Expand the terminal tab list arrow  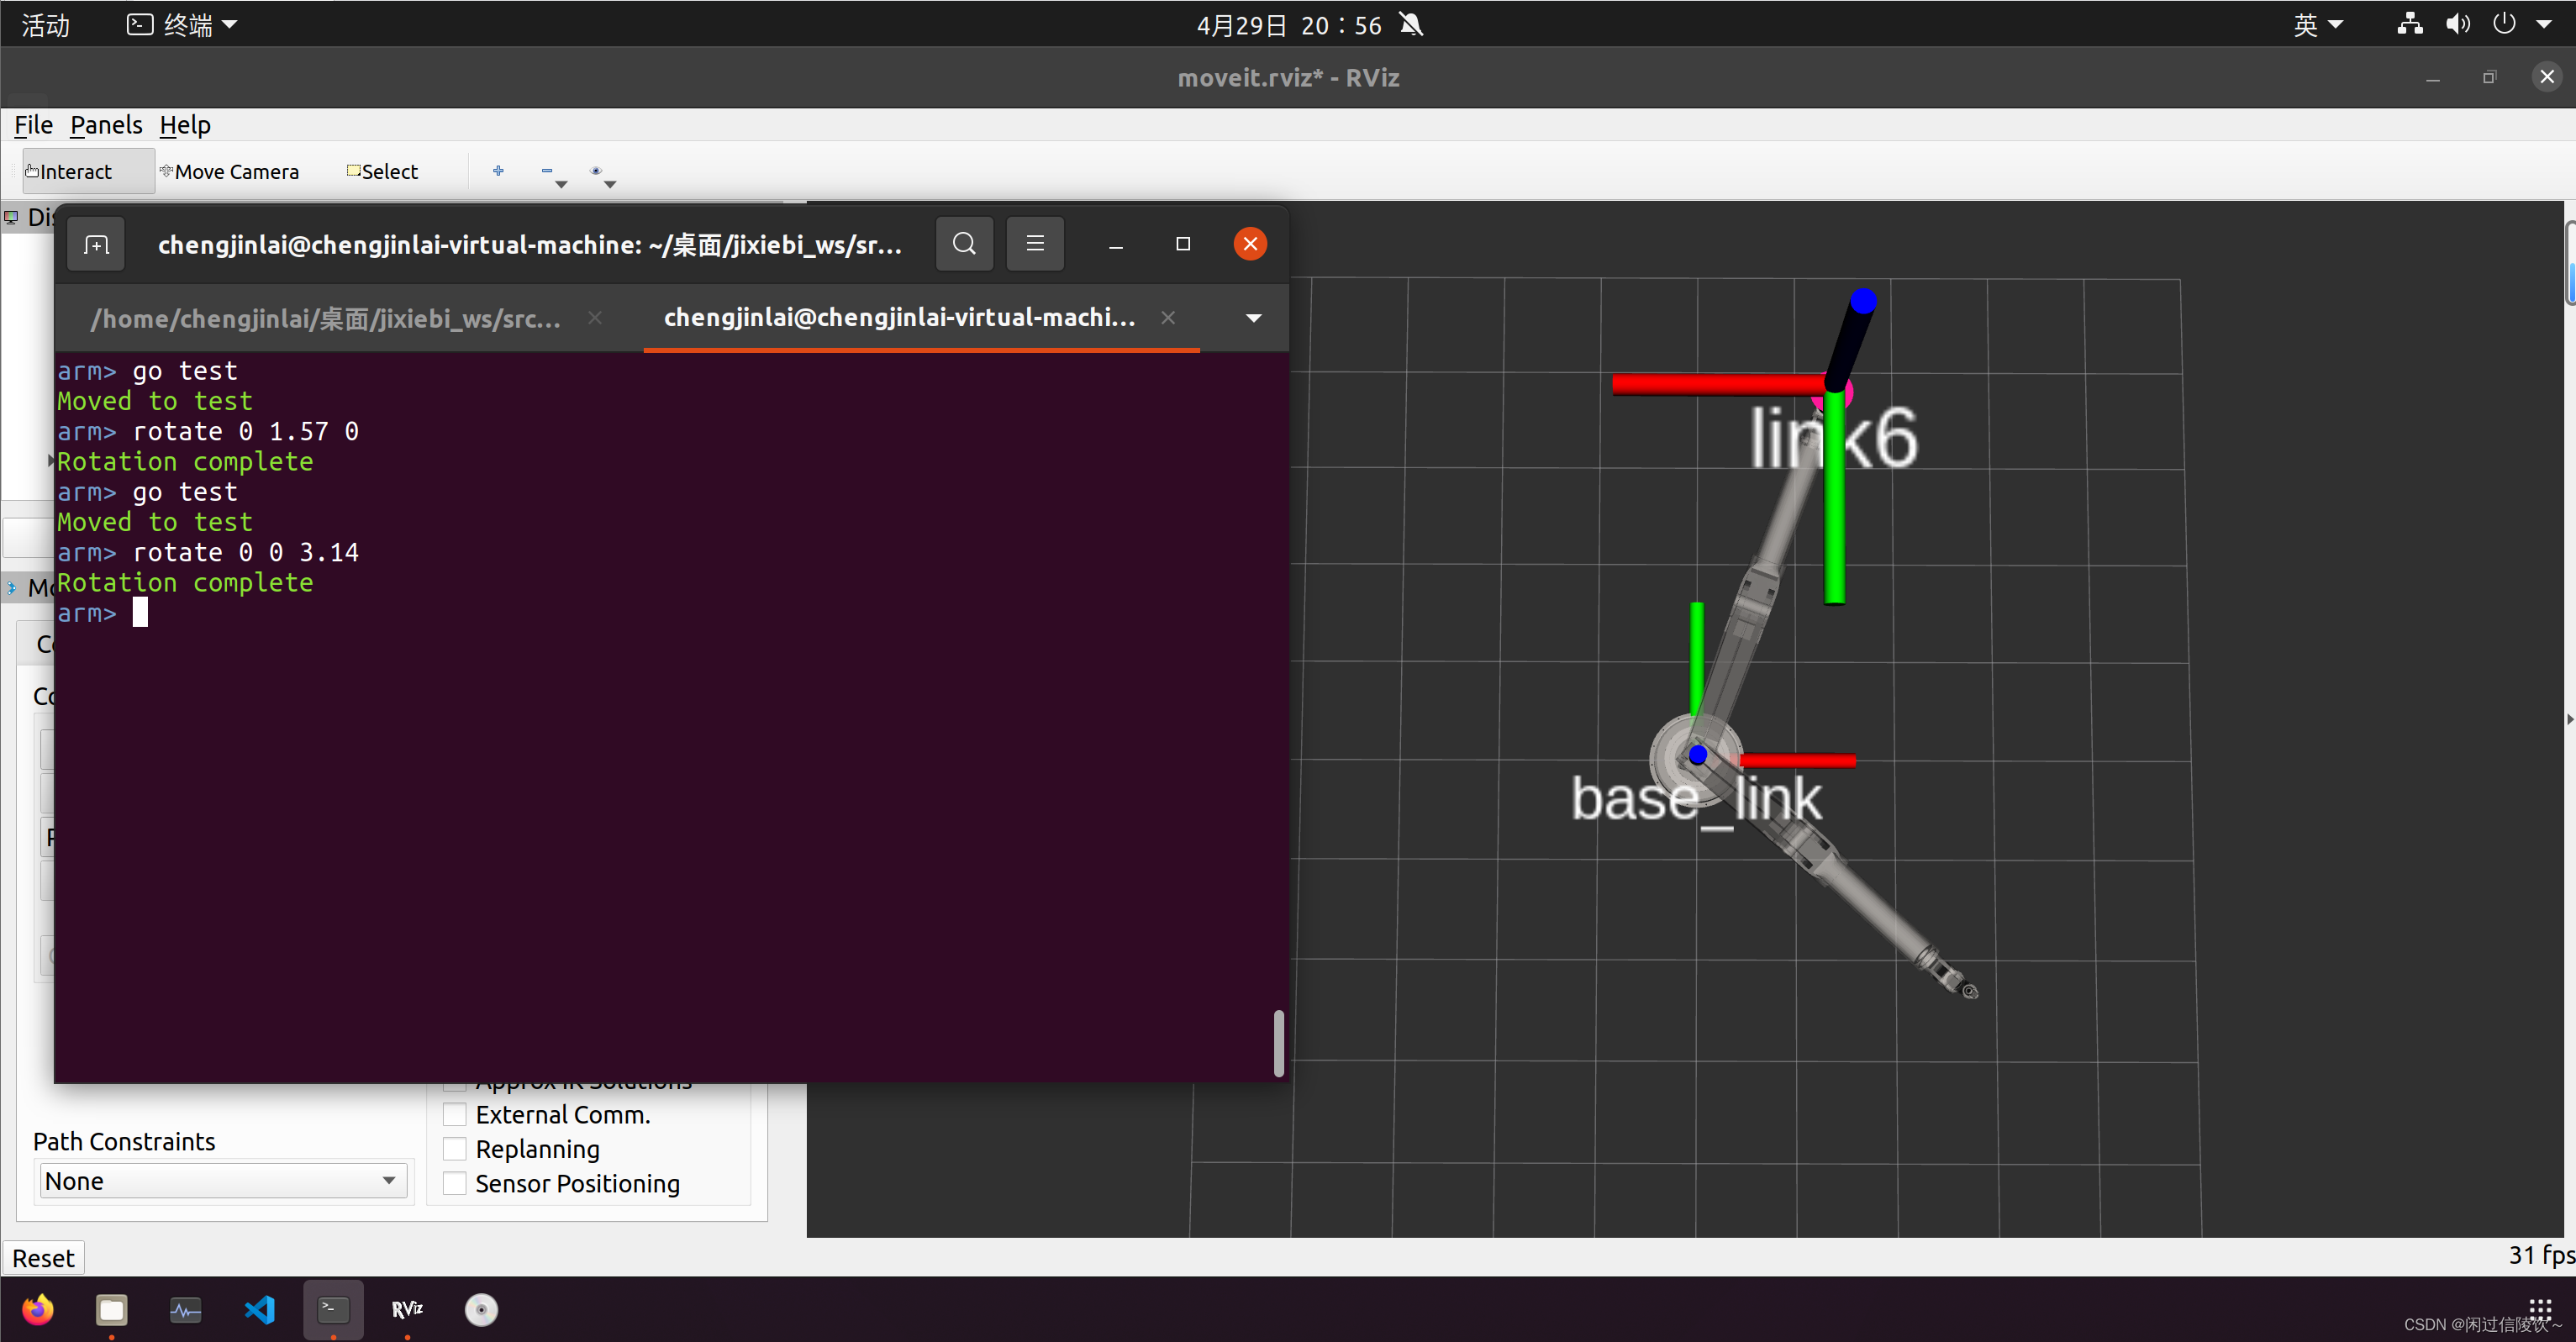tap(1253, 318)
